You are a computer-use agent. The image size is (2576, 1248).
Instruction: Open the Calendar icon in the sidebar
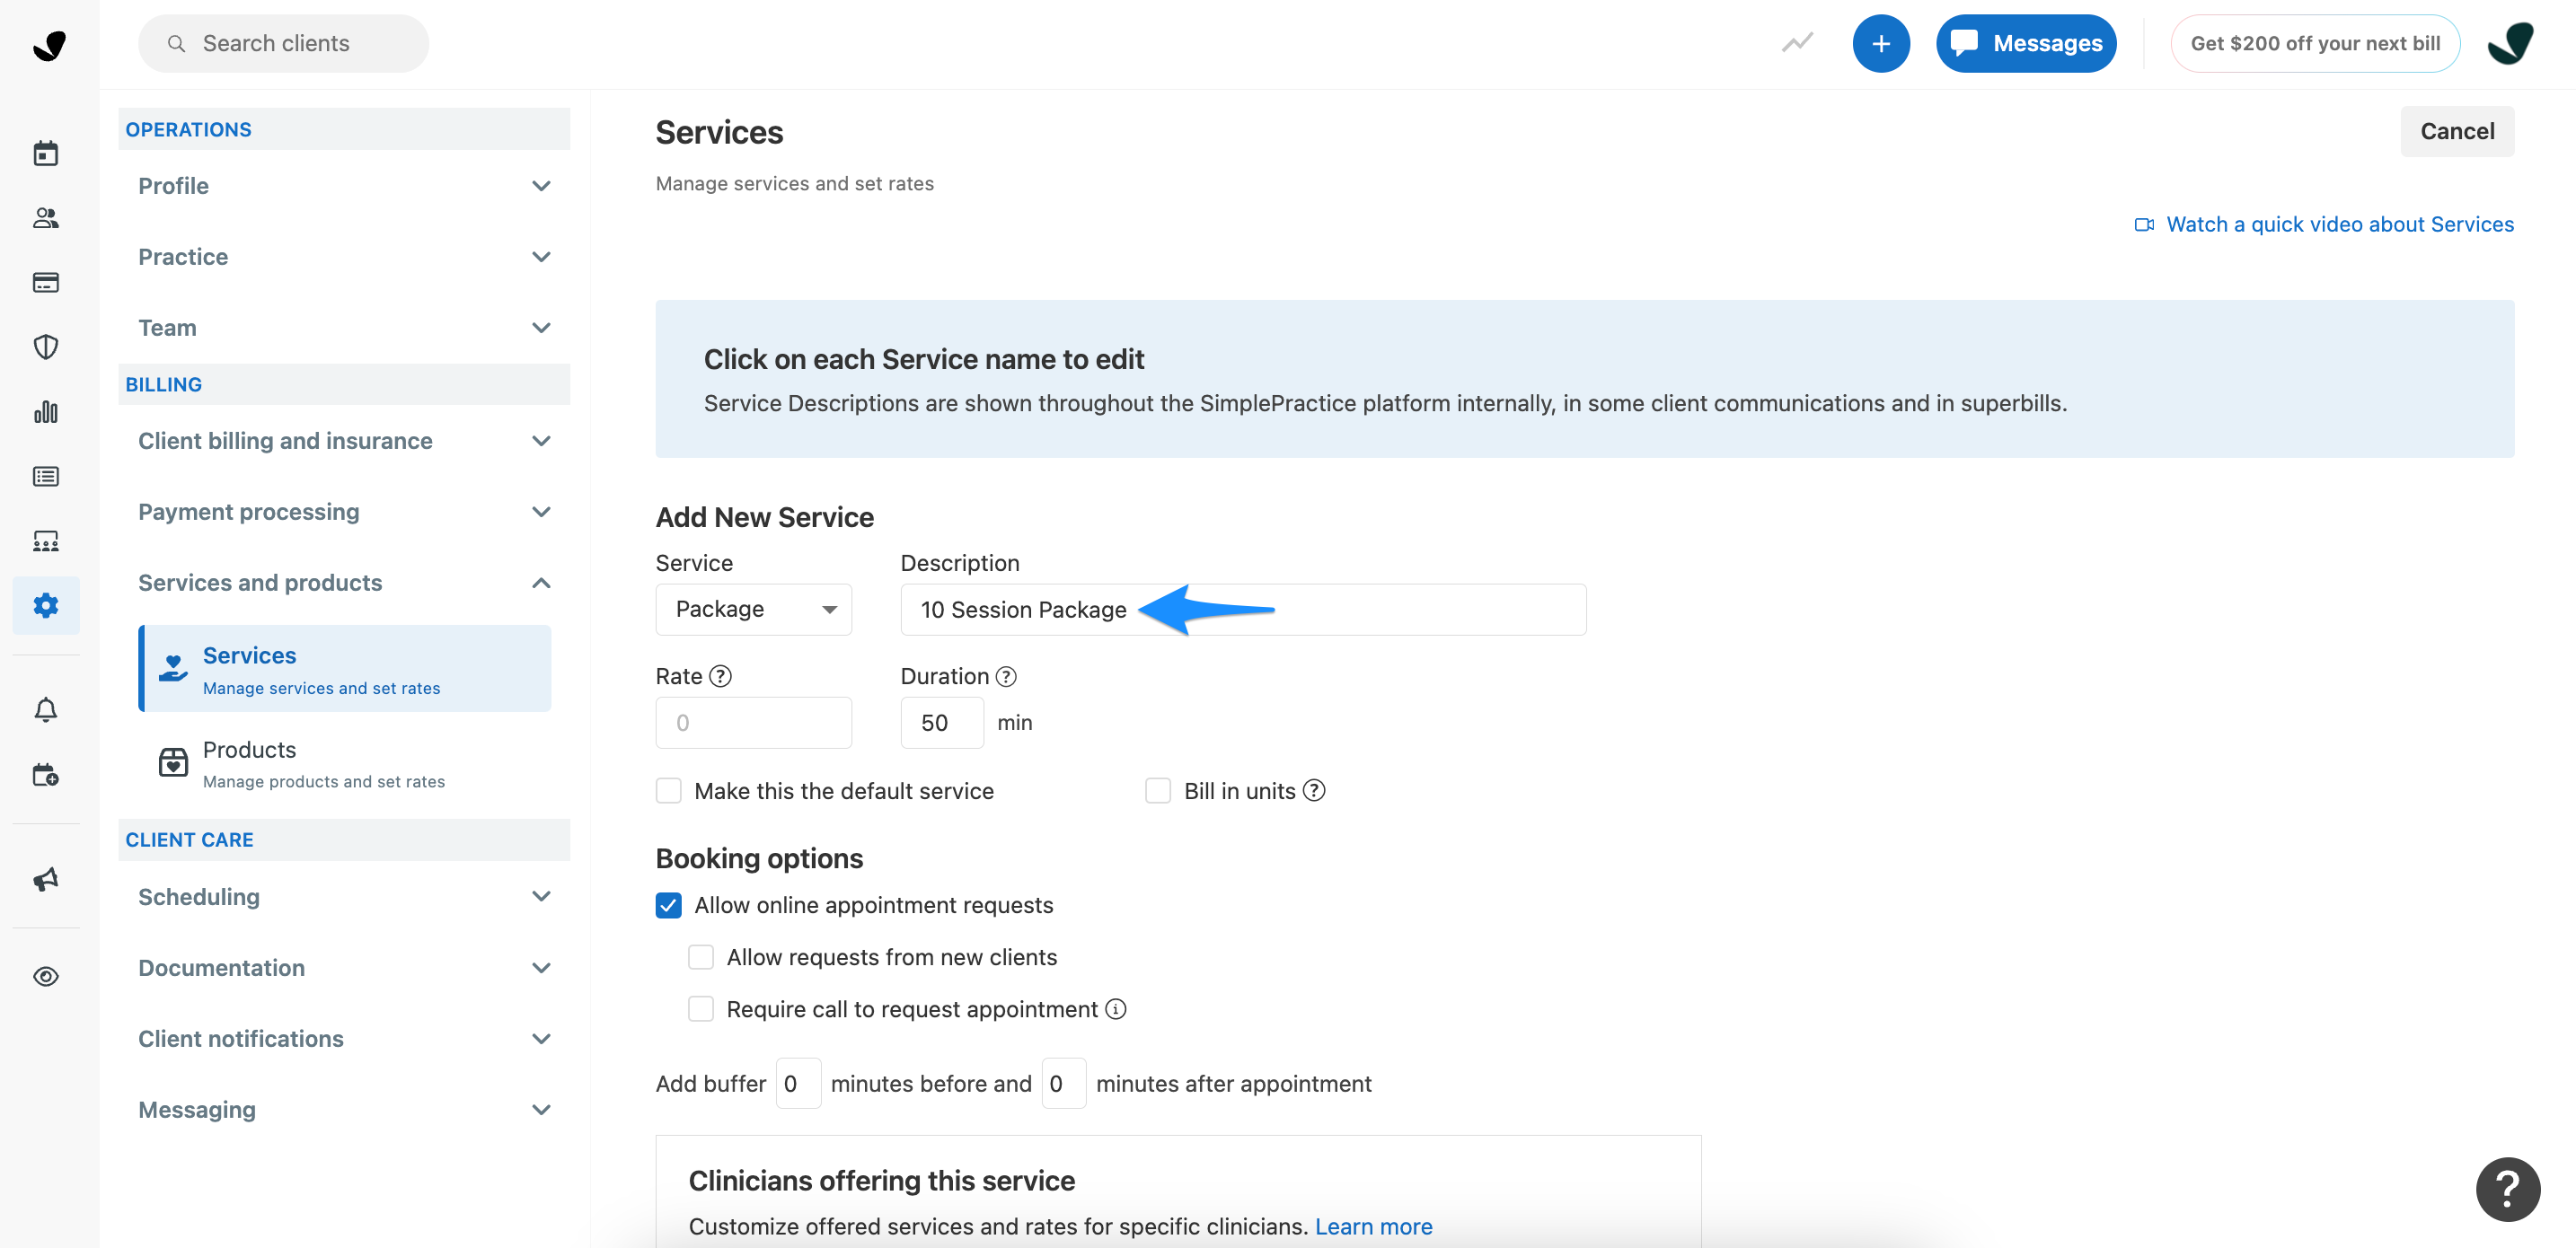tap(46, 152)
